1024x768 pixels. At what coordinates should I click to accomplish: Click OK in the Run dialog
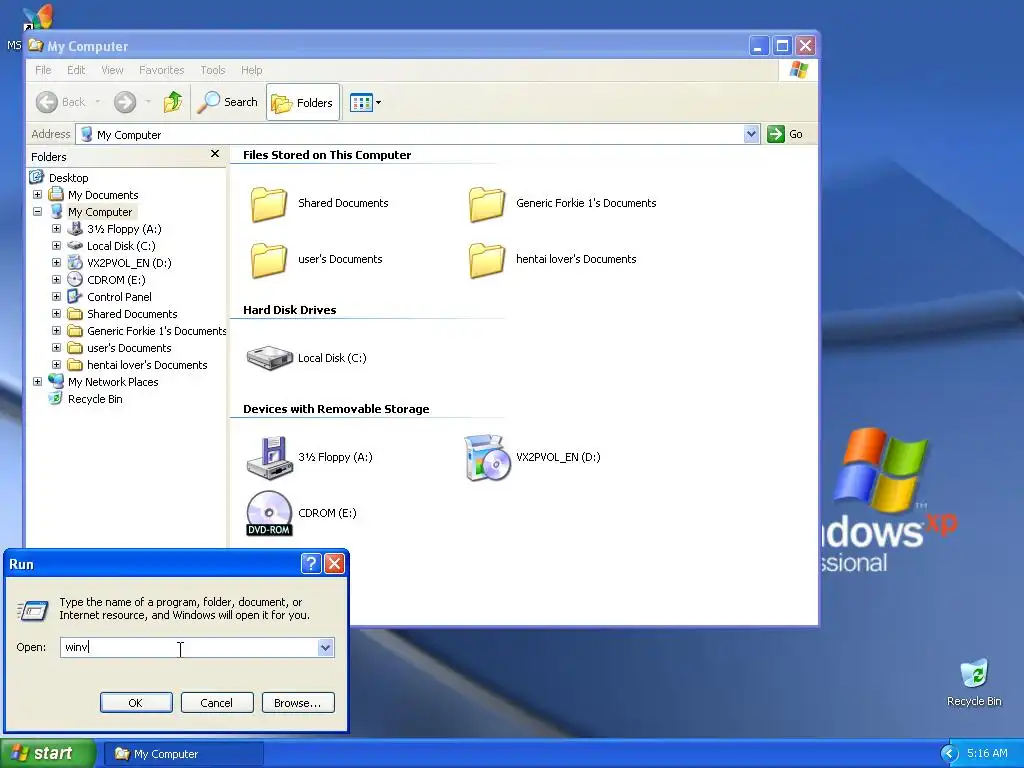pyautogui.click(x=136, y=703)
